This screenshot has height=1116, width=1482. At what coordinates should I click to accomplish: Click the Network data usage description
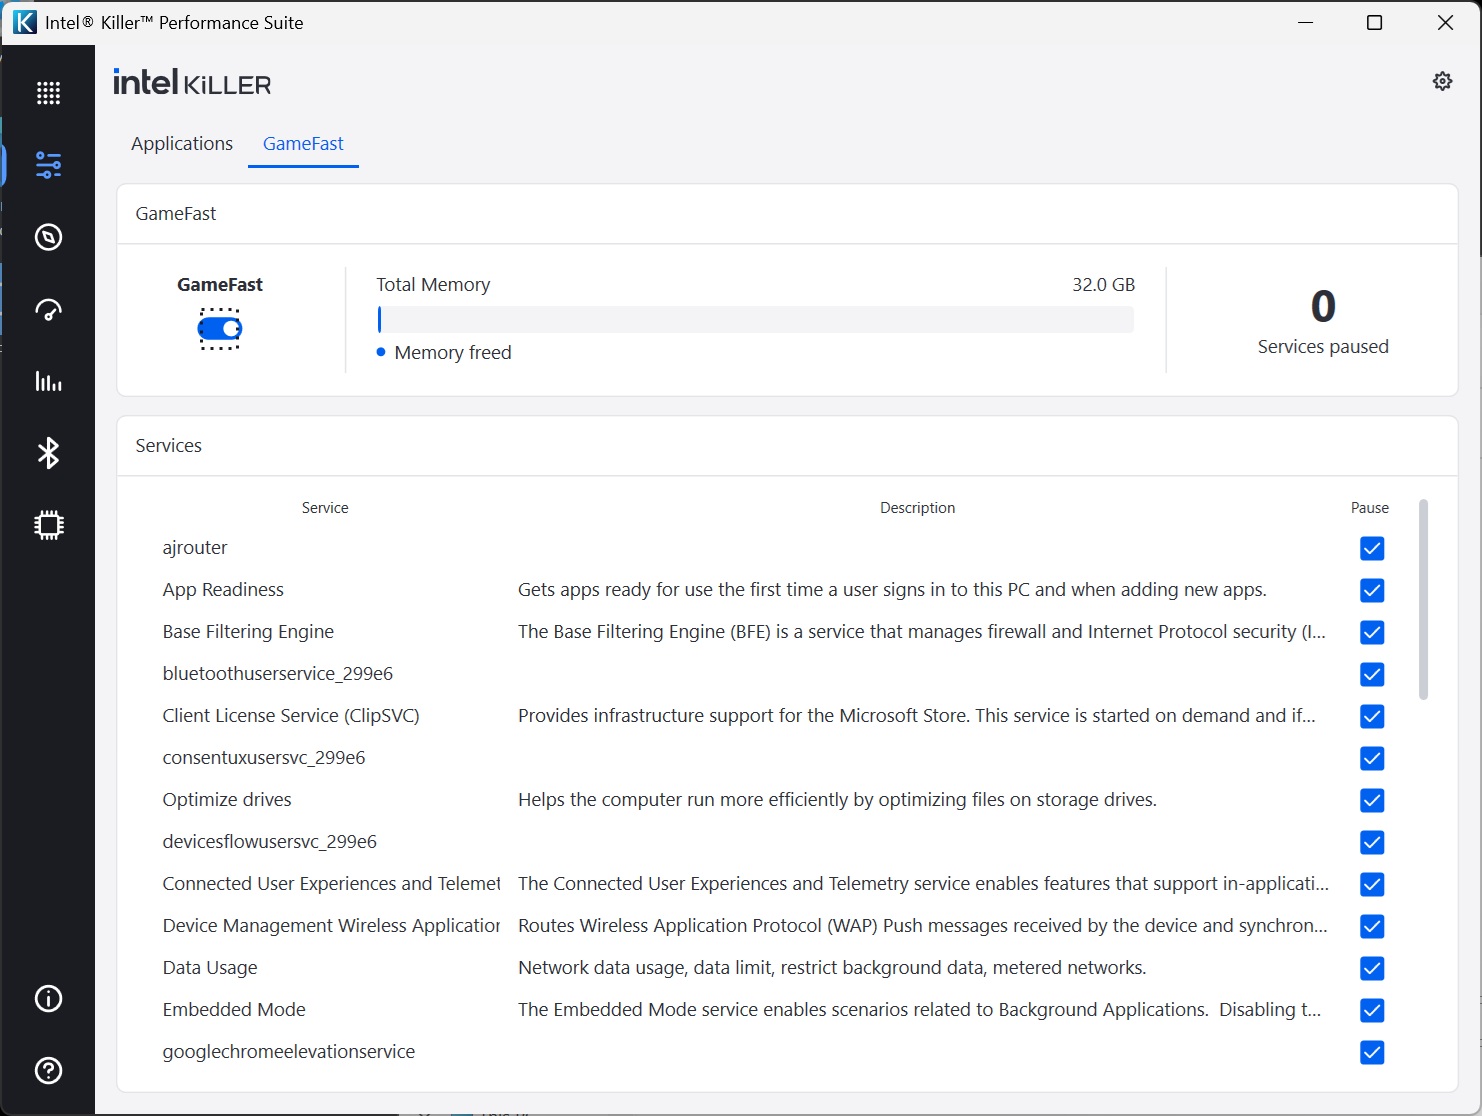832,968
